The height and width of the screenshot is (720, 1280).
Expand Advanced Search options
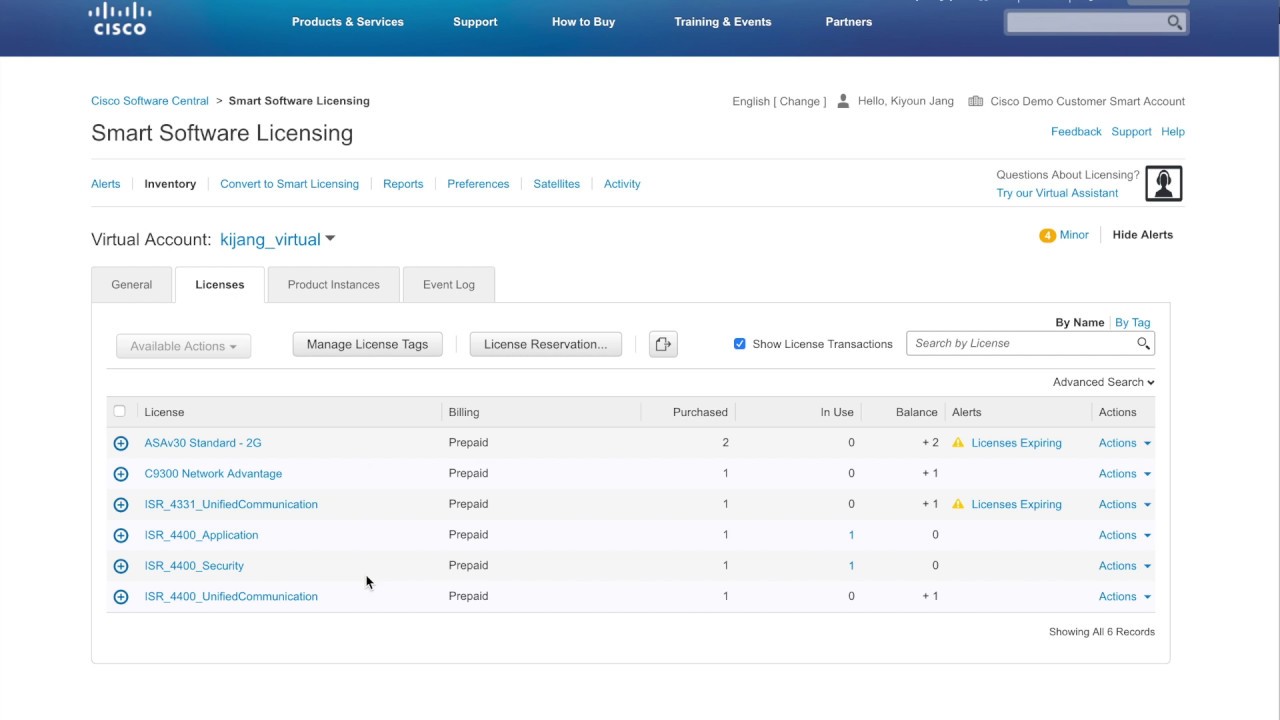point(1103,382)
